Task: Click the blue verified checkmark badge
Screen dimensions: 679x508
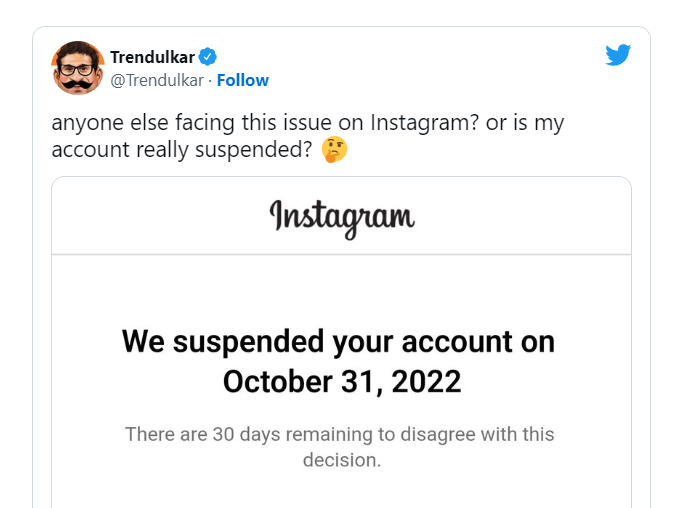Action: pyautogui.click(x=208, y=56)
